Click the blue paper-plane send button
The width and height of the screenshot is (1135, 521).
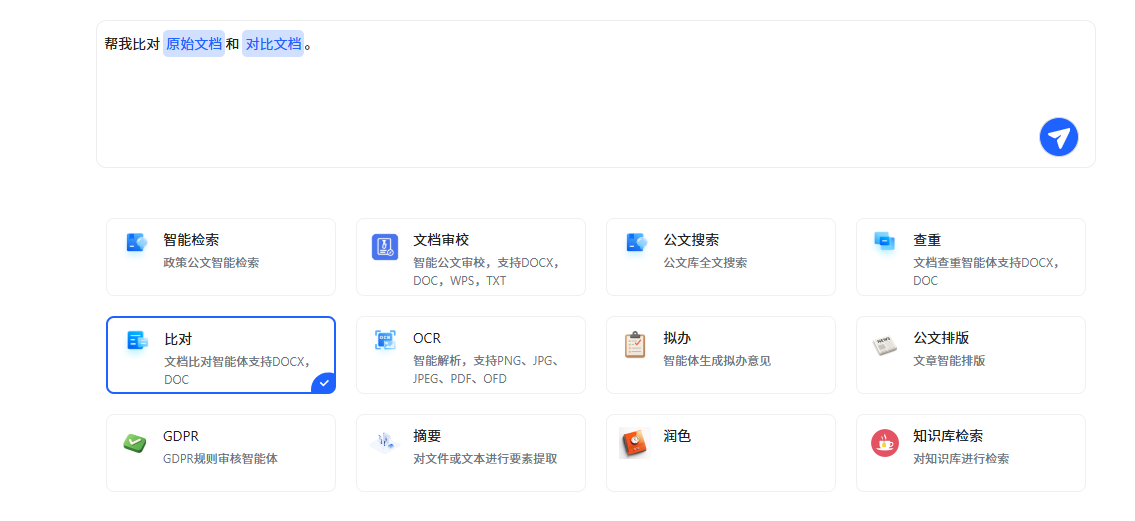1058,137
